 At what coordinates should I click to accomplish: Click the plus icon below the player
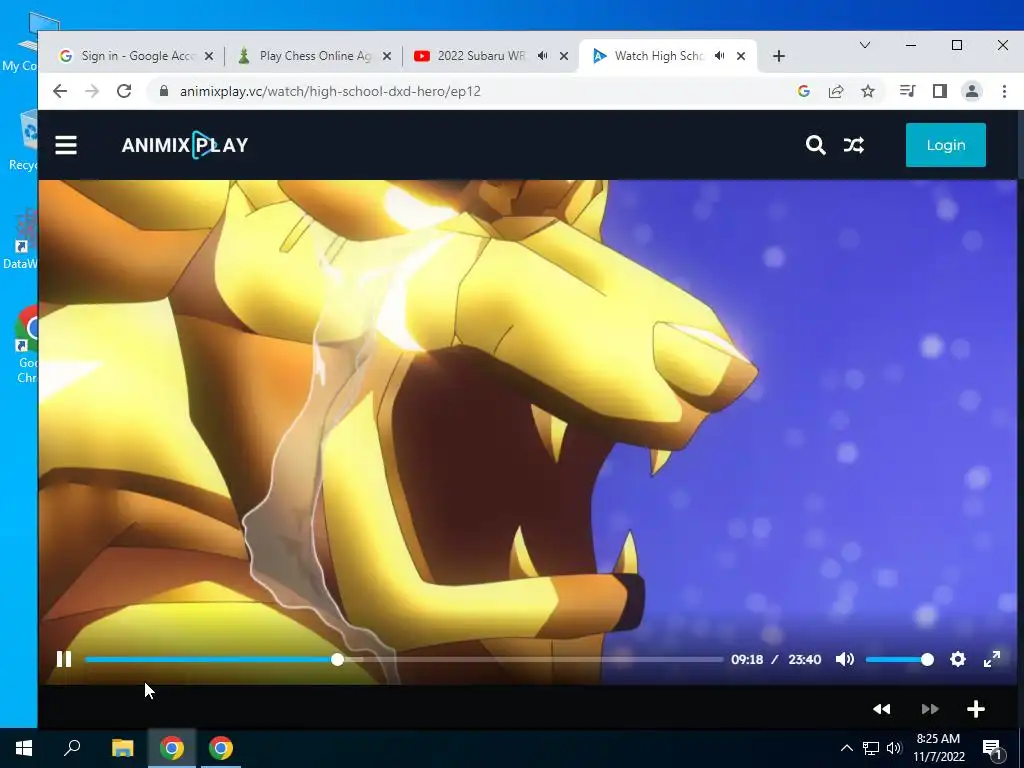point(976,709)
